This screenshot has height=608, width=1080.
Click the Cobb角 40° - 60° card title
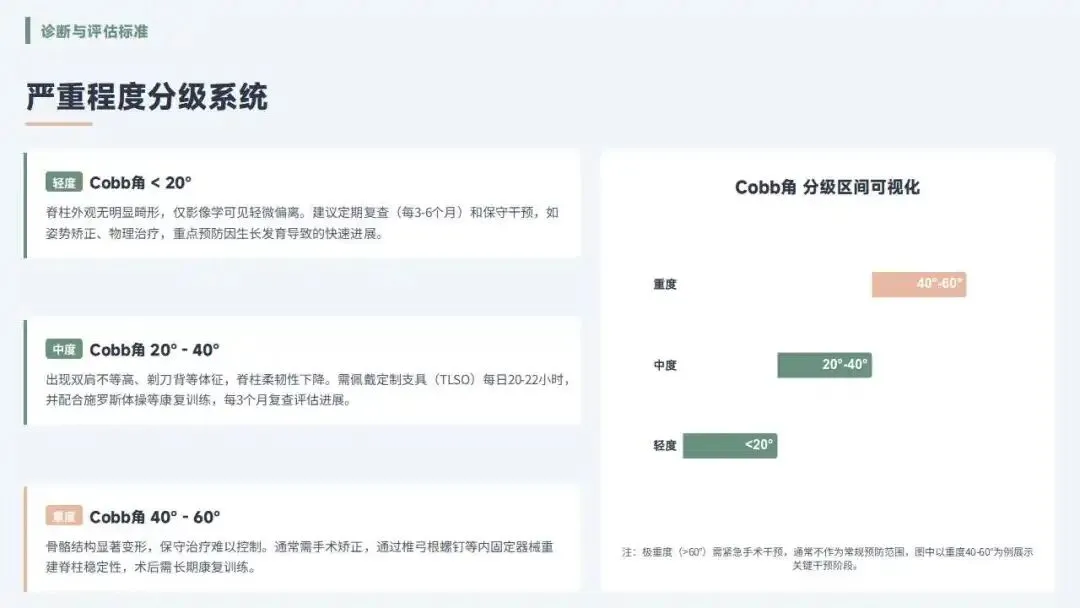click(154, 517)
